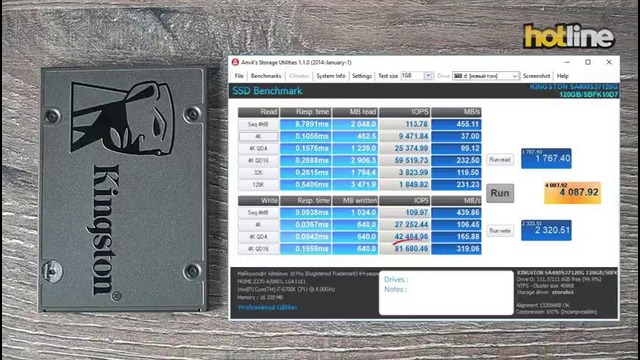Click the Run write button
The width and height of the screenshot is (640, 360).
coord(500,231)
